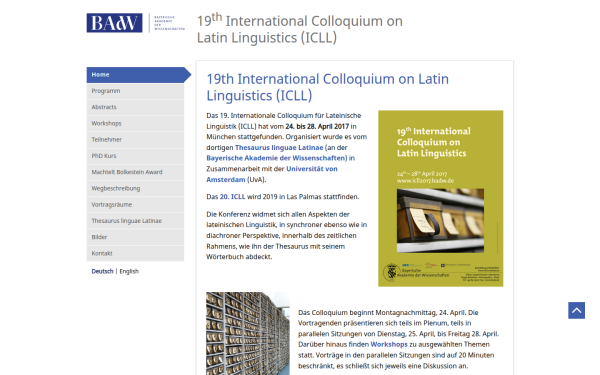This screenshot has width=600, height=375.
Task: Click Bayerische Akademie text beside logo
Action: click(x=169, y=23)
